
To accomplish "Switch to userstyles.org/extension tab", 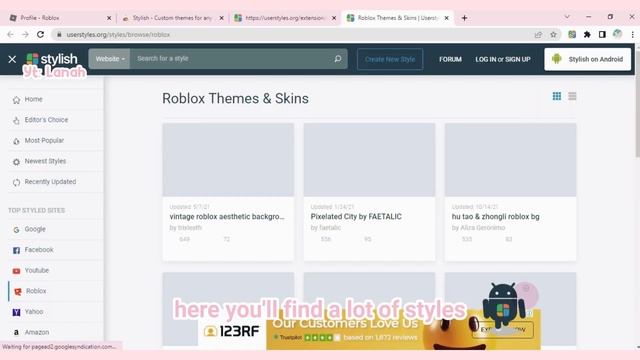I will click(284, 18).
